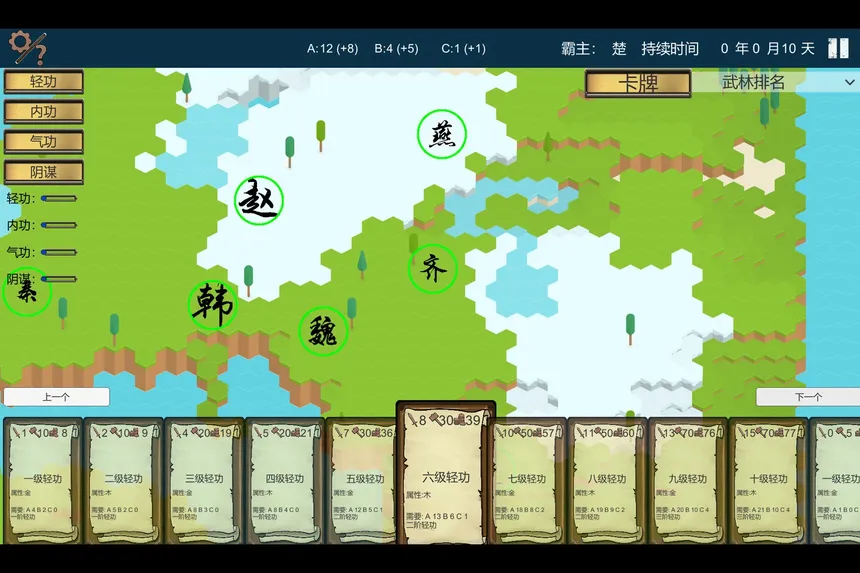Pick the 三级轻功 card
This screenshot has height=573, width=860.
pos(204,481)
